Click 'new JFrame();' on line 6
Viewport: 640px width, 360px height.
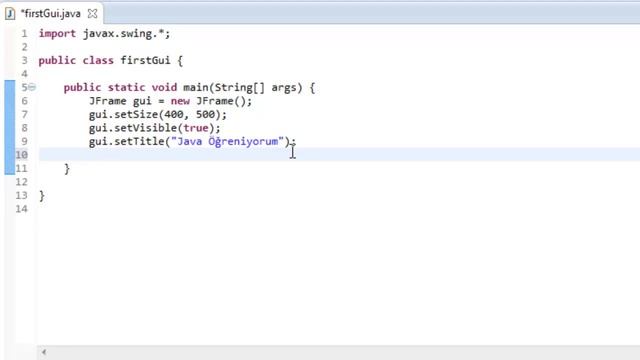[x=211, y=101]
